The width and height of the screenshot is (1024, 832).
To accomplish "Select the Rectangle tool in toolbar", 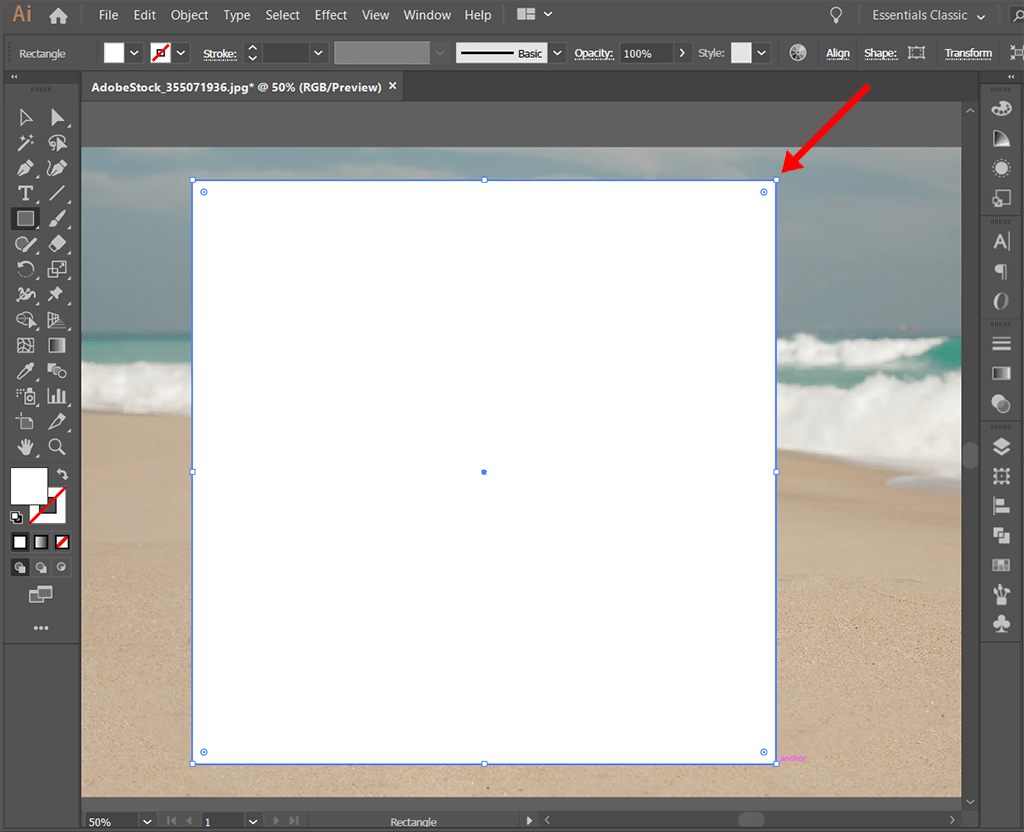I will [25, 219].
